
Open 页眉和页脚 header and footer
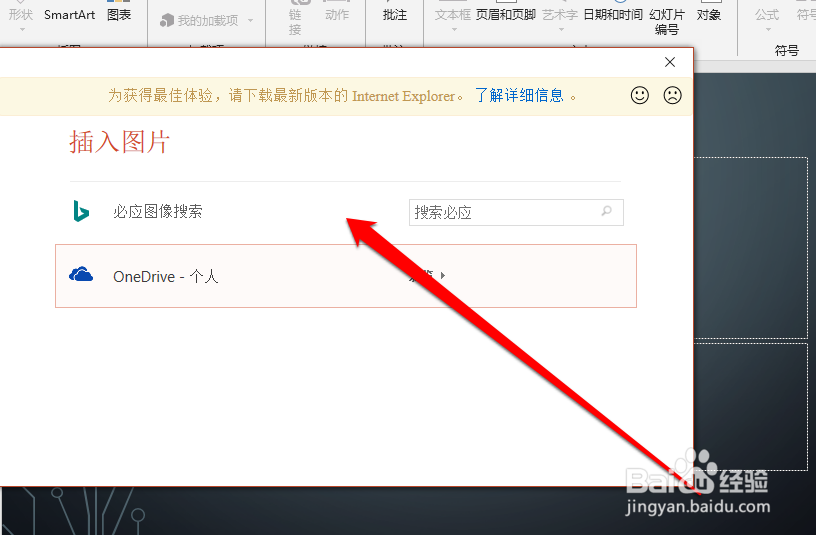pyautogui.click(x=506, y=15)
